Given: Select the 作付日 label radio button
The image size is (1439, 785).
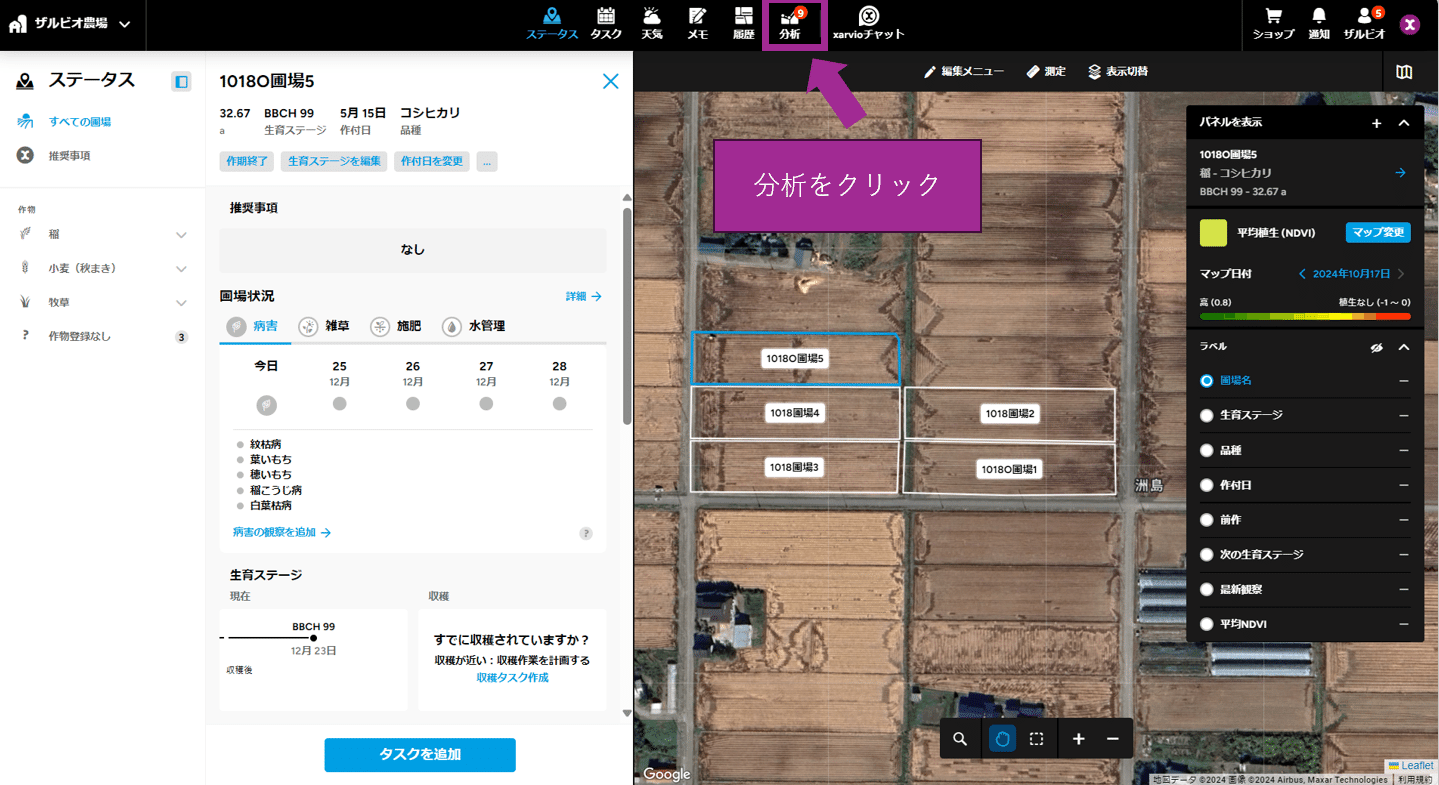Looking at the screenshot, I should 1207,485.
